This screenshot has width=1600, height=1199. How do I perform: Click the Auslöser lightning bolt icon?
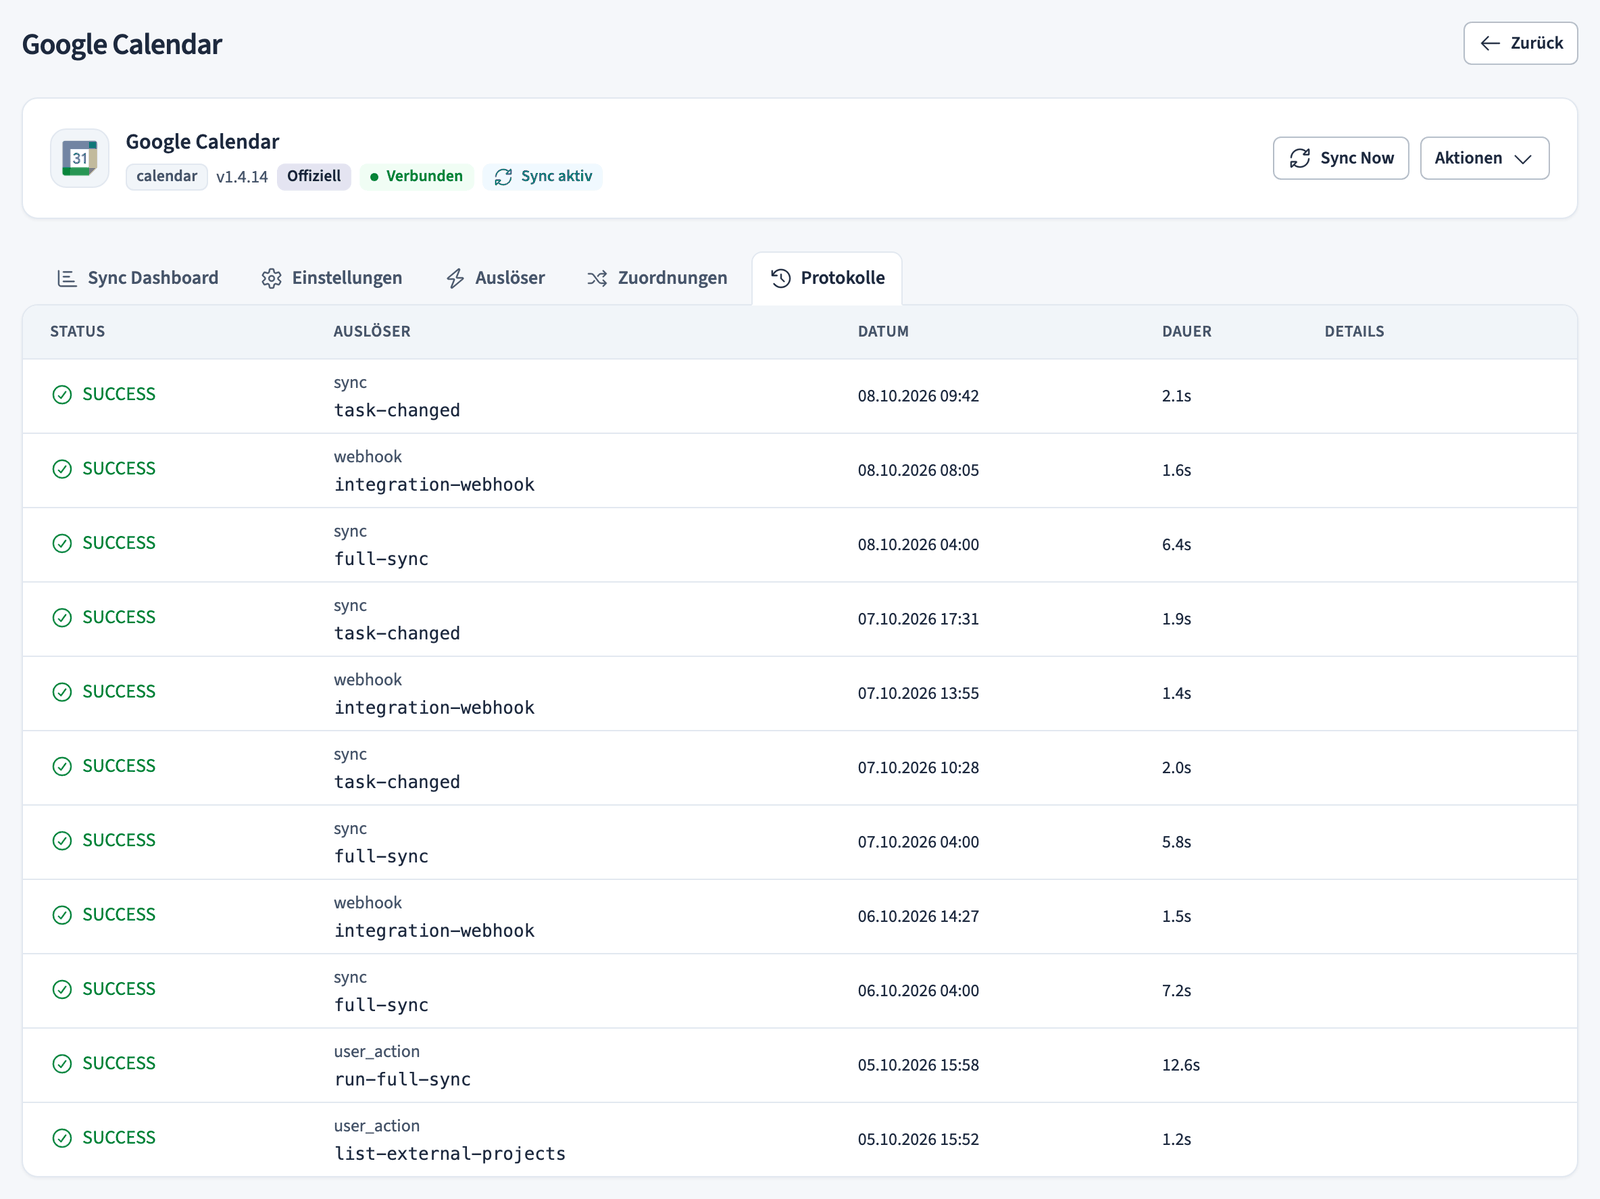pos(455,278)
